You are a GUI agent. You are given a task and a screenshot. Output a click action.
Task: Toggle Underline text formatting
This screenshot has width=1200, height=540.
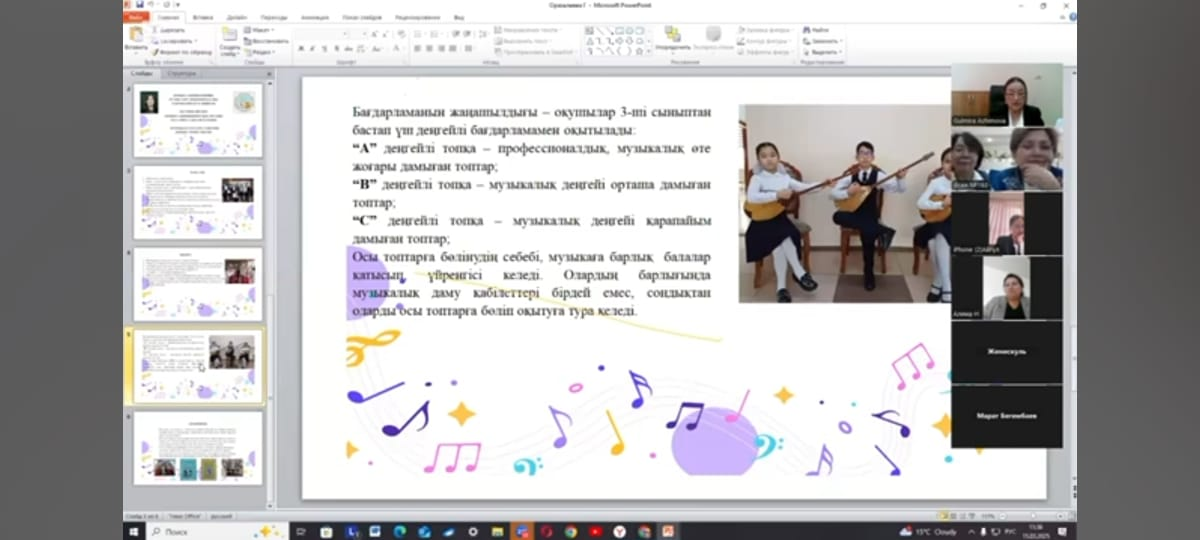323,48
